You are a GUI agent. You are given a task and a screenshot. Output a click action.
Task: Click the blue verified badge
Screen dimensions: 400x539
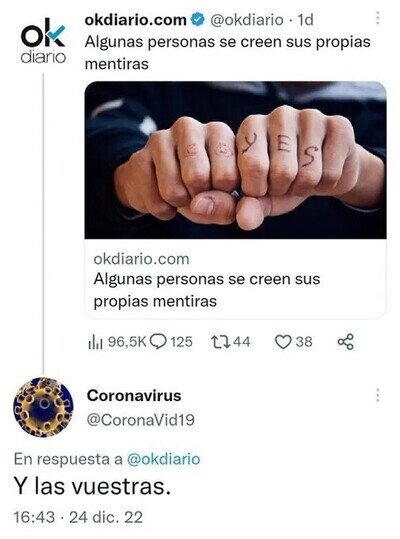tap(197, 20)
